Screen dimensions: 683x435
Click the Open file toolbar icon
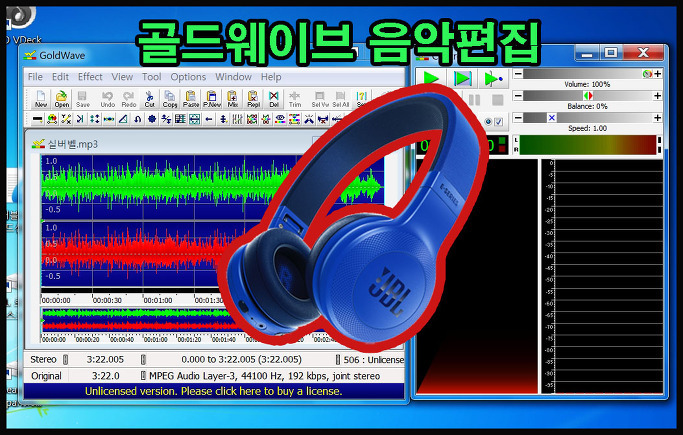61,99
